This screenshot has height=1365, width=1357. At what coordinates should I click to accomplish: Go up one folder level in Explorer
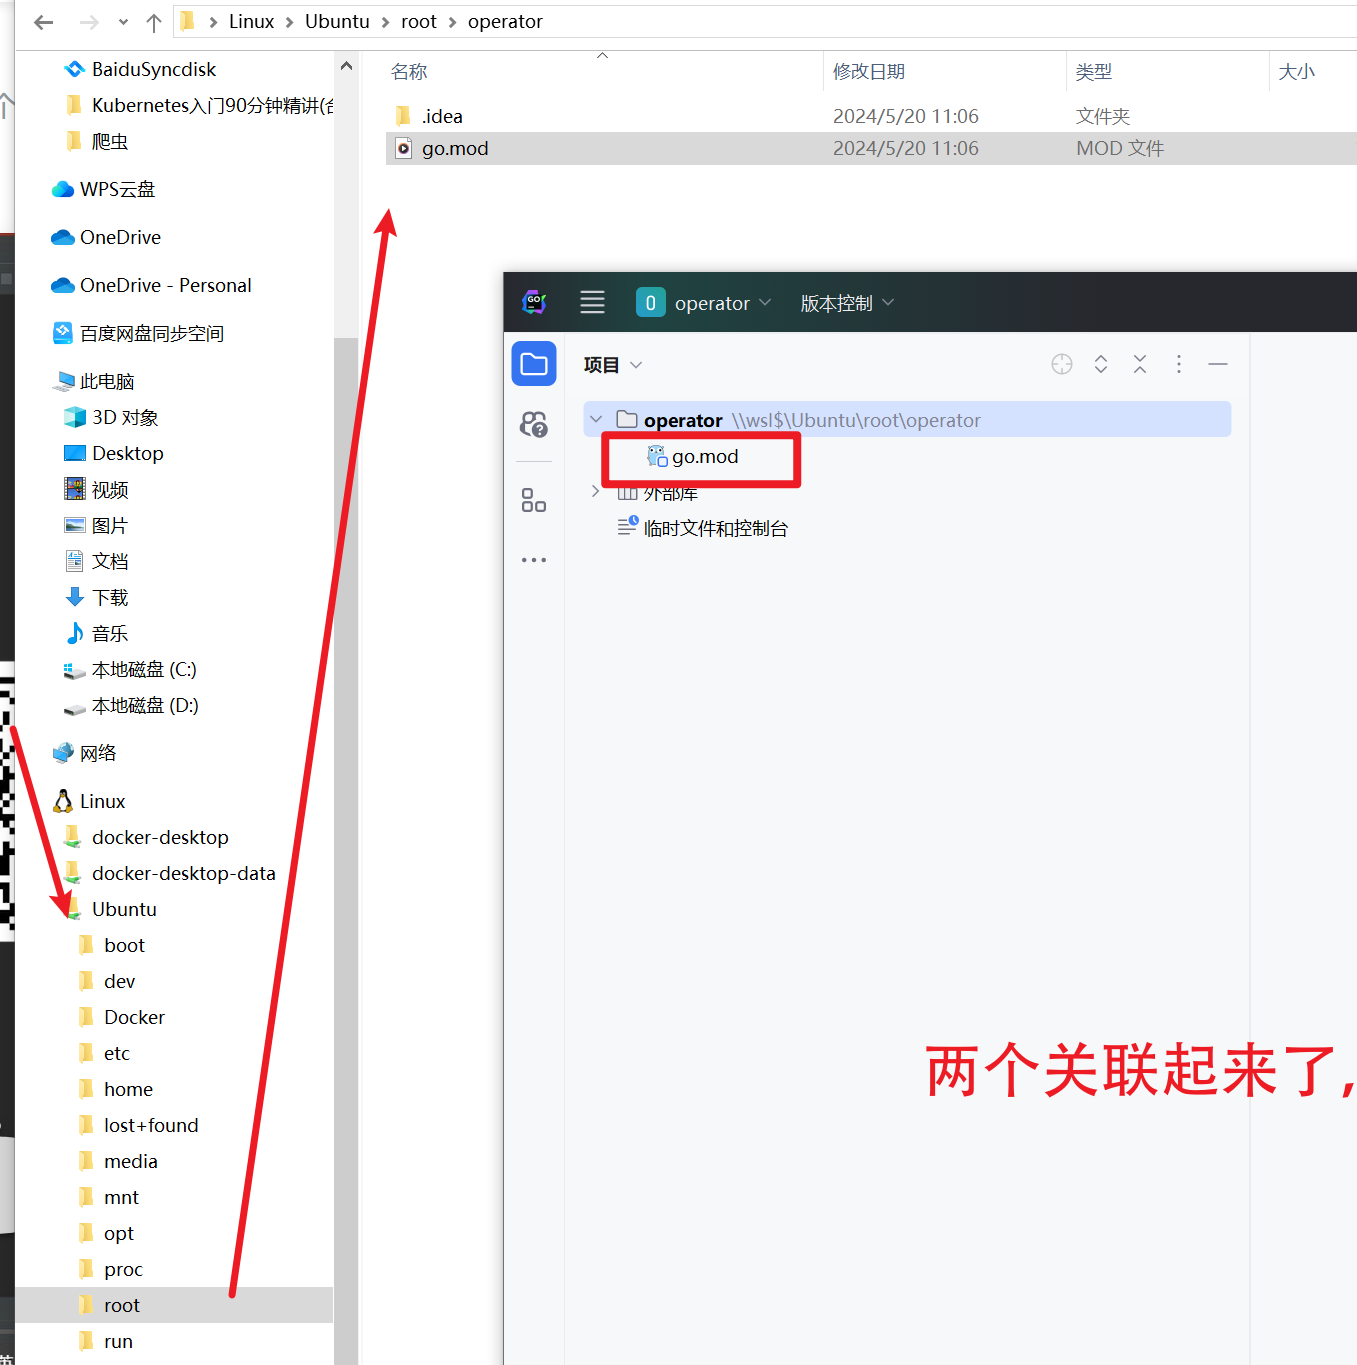154,22
